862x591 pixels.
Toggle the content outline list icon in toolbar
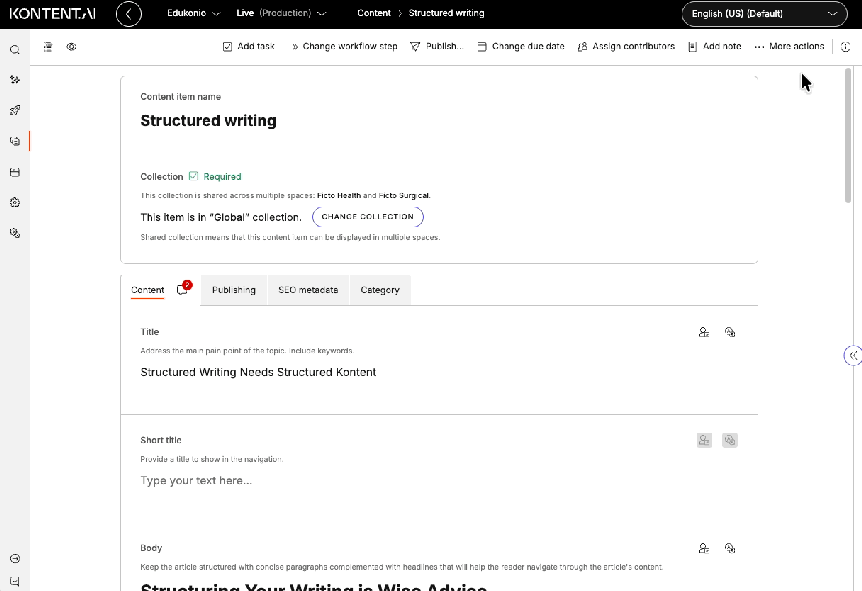[48, 47]
